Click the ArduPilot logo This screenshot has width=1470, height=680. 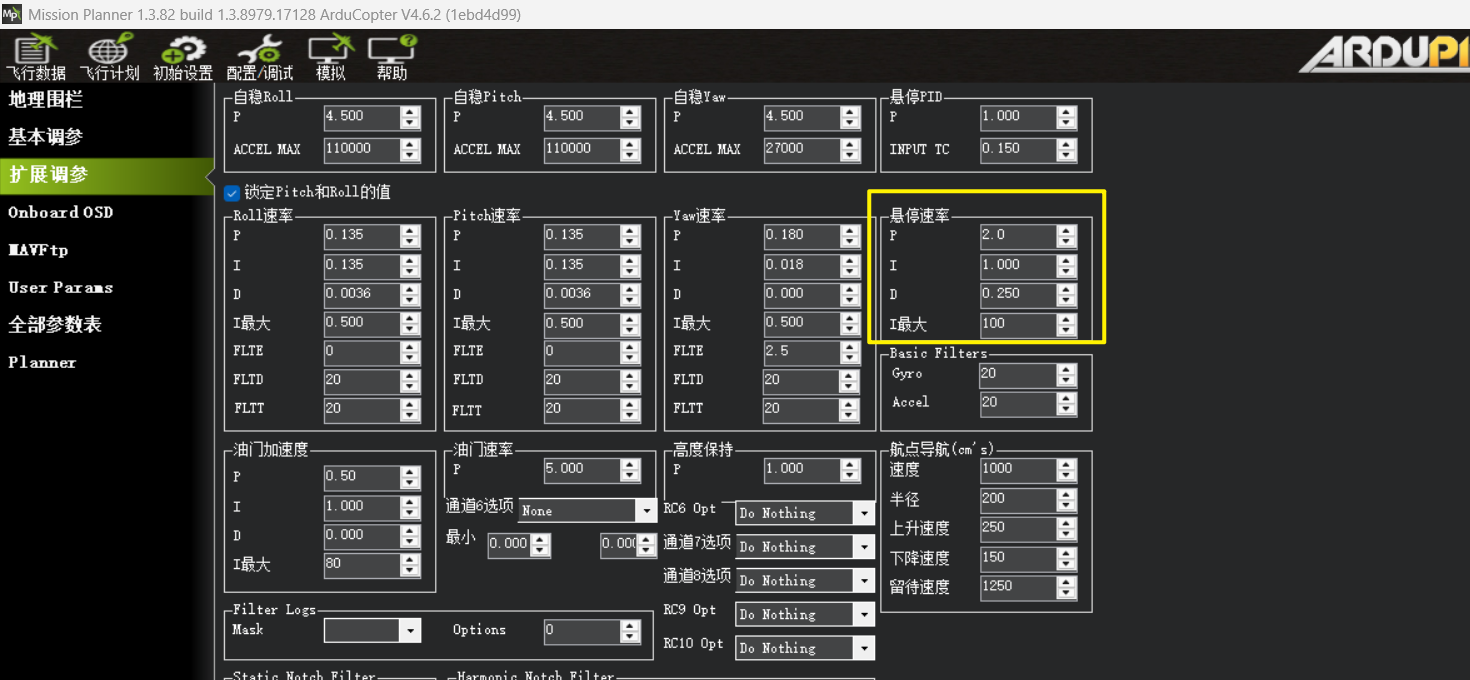tap(1384, 56)
